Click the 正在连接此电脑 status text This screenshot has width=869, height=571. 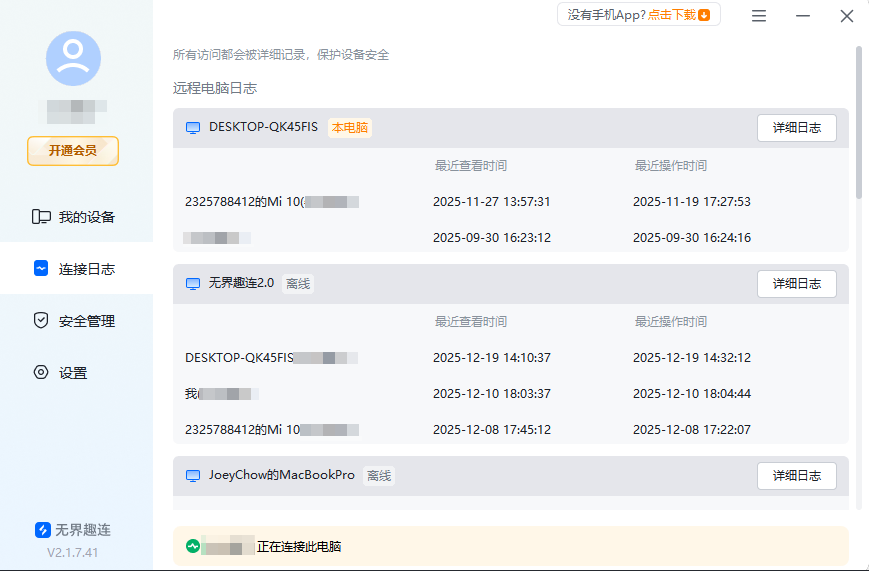(299, 547)
